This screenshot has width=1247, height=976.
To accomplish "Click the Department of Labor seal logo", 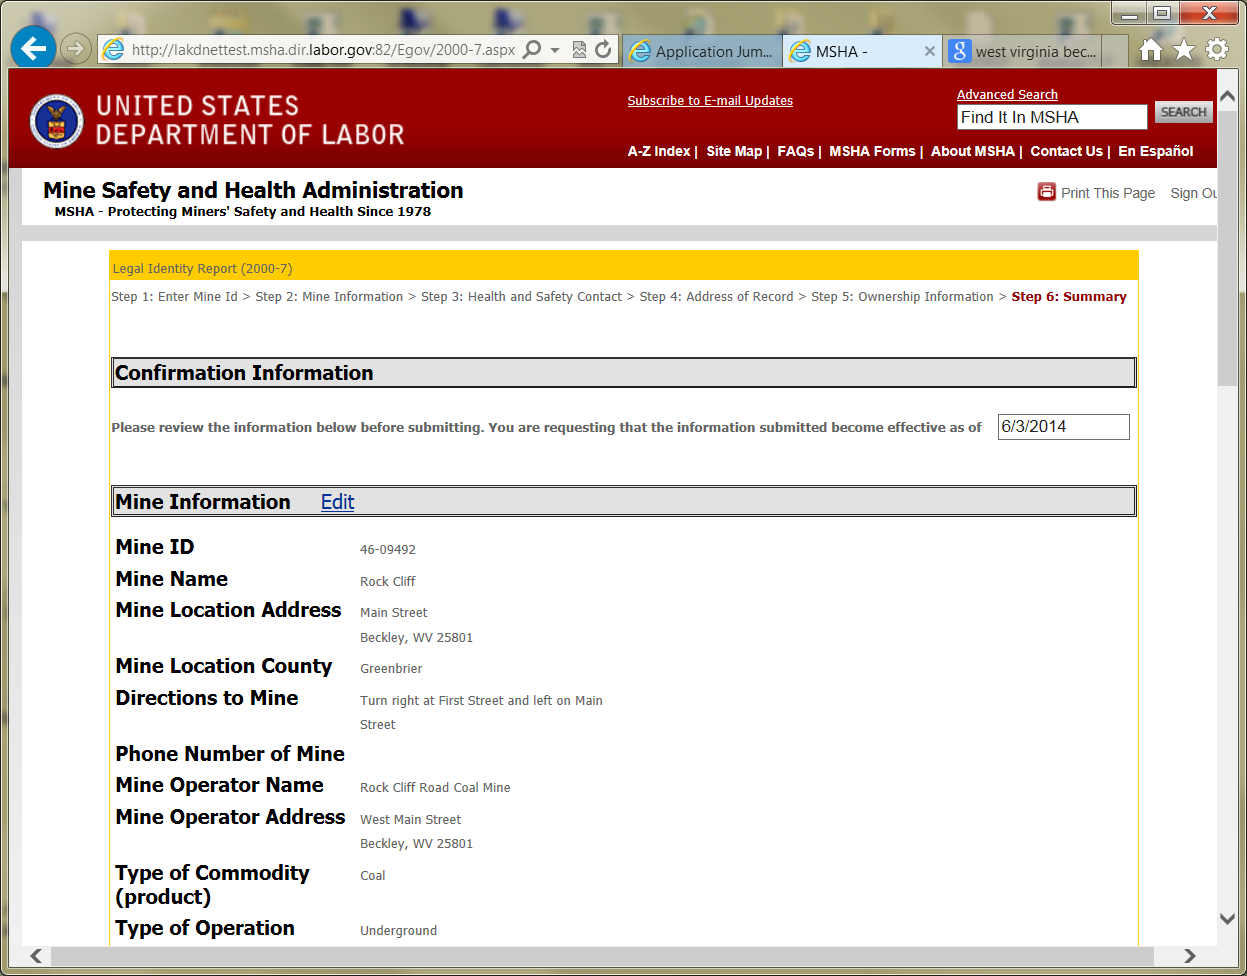I will [57, 121].
